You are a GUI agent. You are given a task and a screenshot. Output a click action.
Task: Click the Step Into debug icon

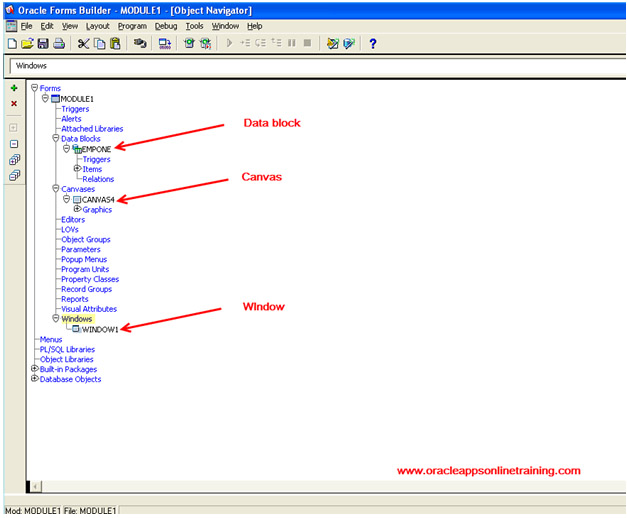tap(245, 43)
